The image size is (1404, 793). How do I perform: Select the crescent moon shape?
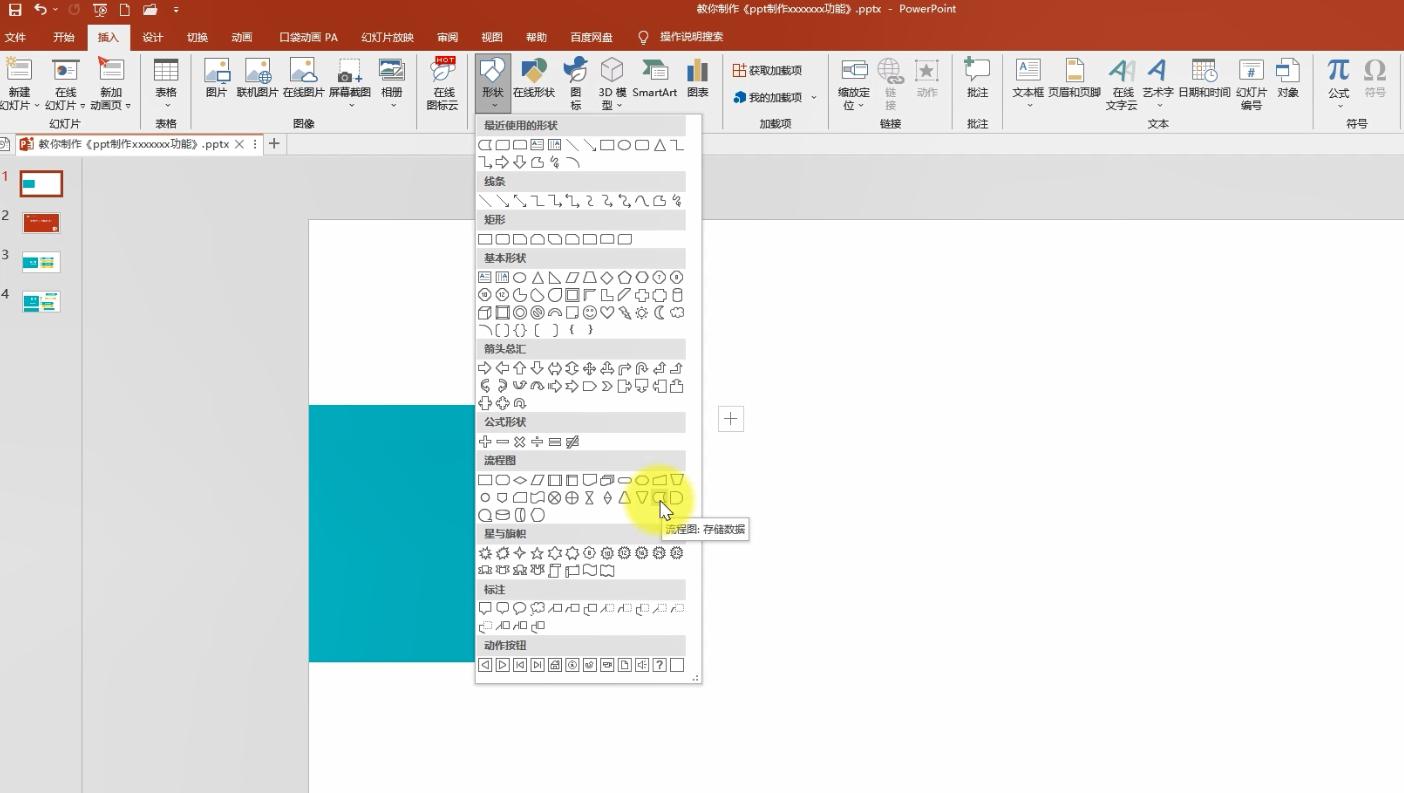point(660,313)
